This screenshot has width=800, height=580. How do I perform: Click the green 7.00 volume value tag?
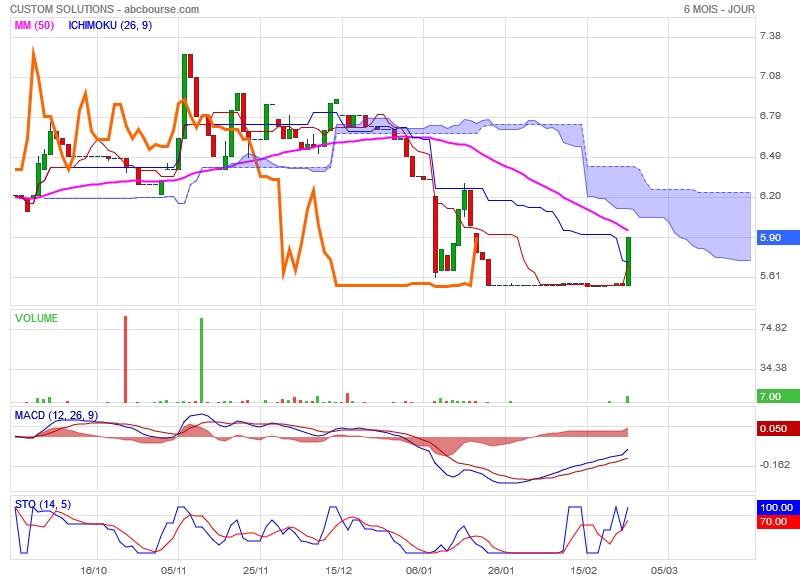click(778, 396)
